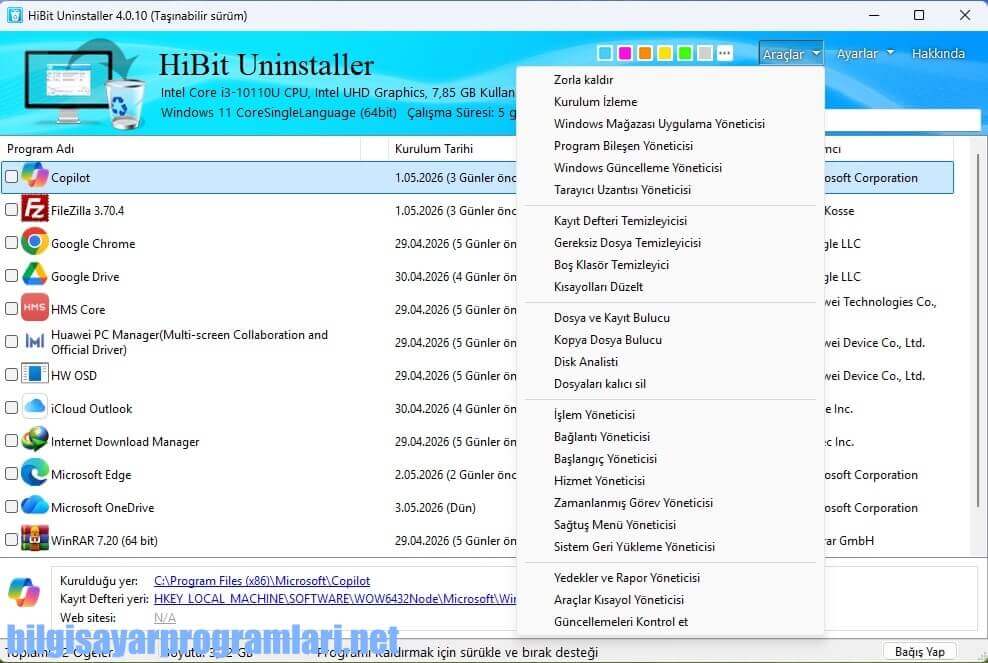Viewport: 988px width, 663px height.
Task: Click the HW OSD icon
Action: (x=35, y=374)
